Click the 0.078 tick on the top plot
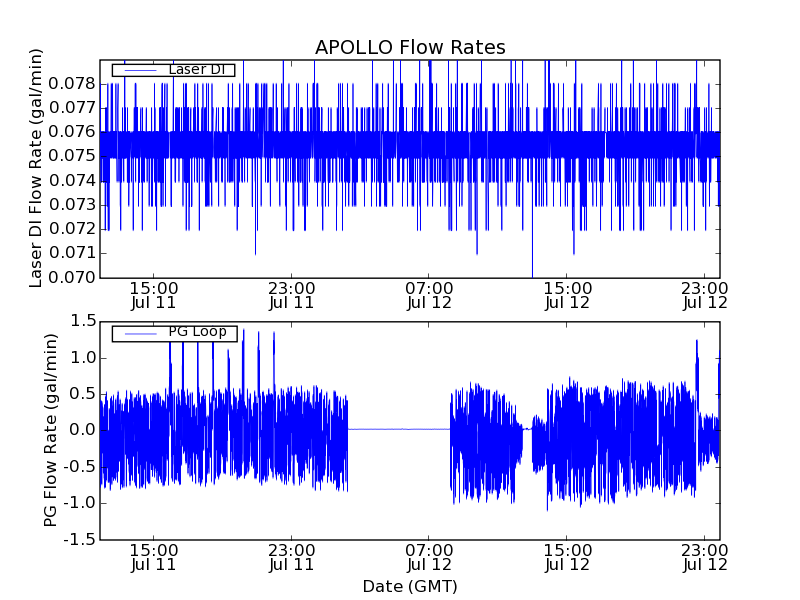This screenshot has width=800, height=600. click(75, 83)
